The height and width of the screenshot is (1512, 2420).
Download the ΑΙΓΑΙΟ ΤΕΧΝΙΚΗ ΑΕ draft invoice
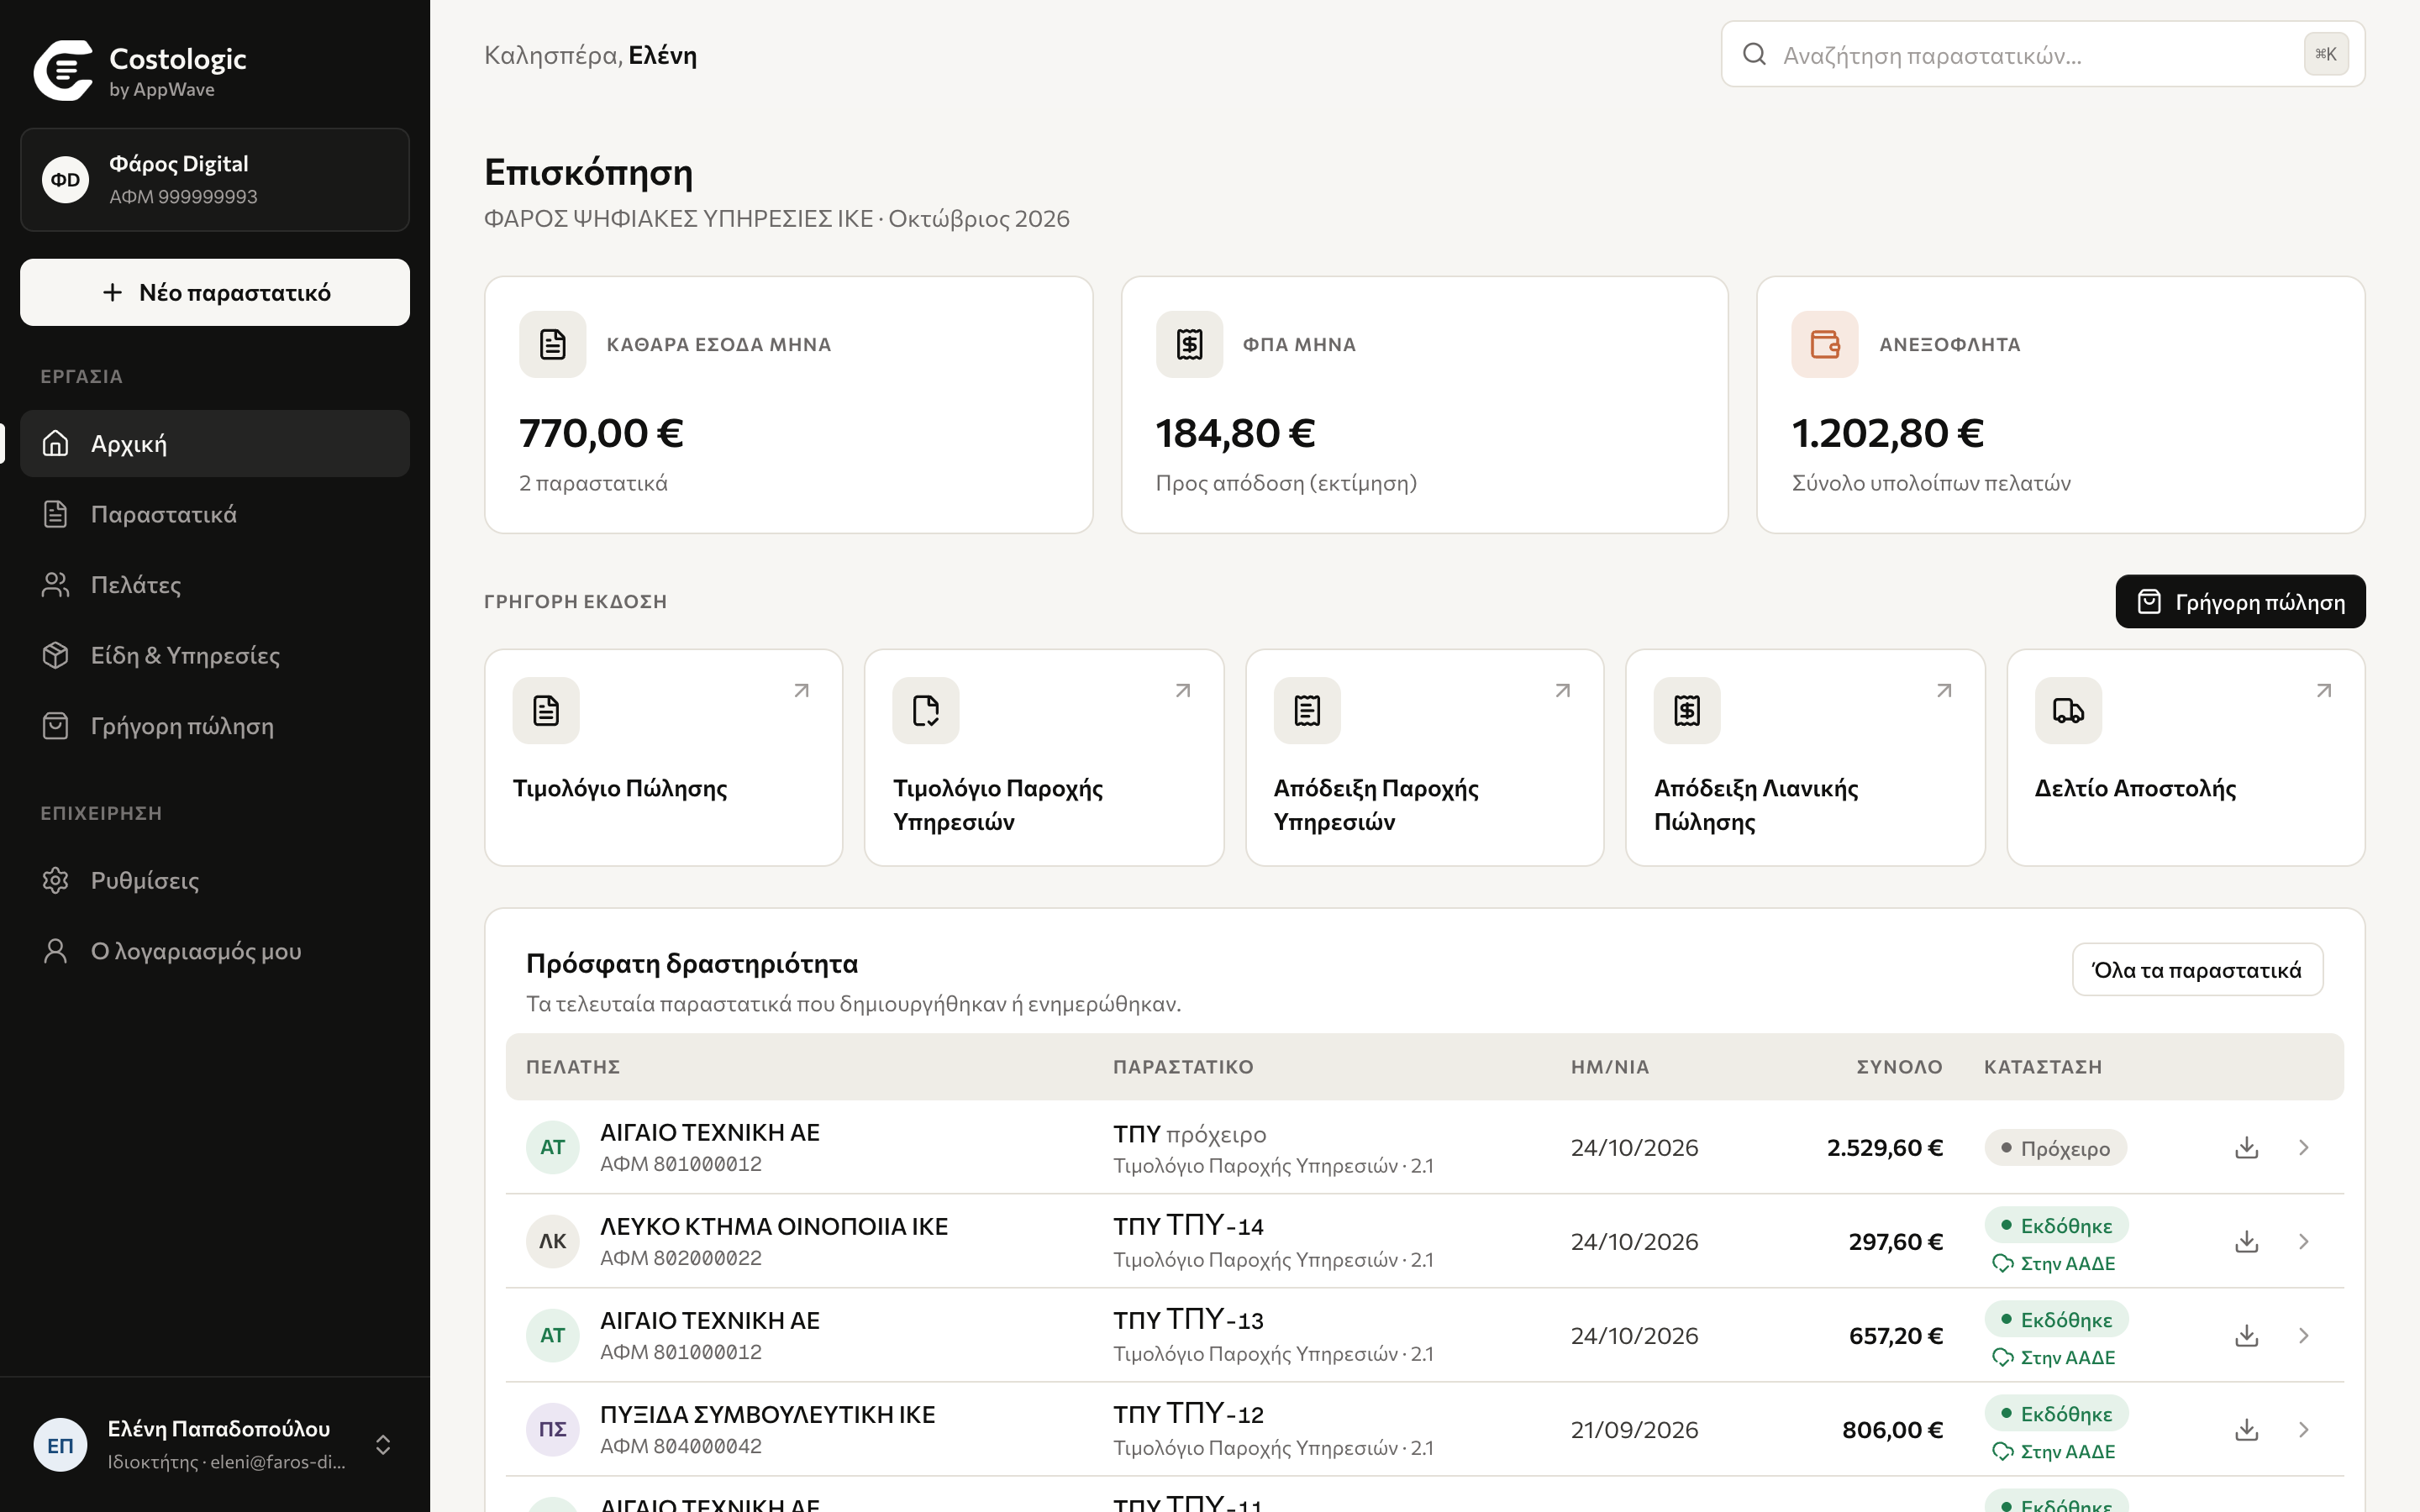click(x=2246, y=1147)
